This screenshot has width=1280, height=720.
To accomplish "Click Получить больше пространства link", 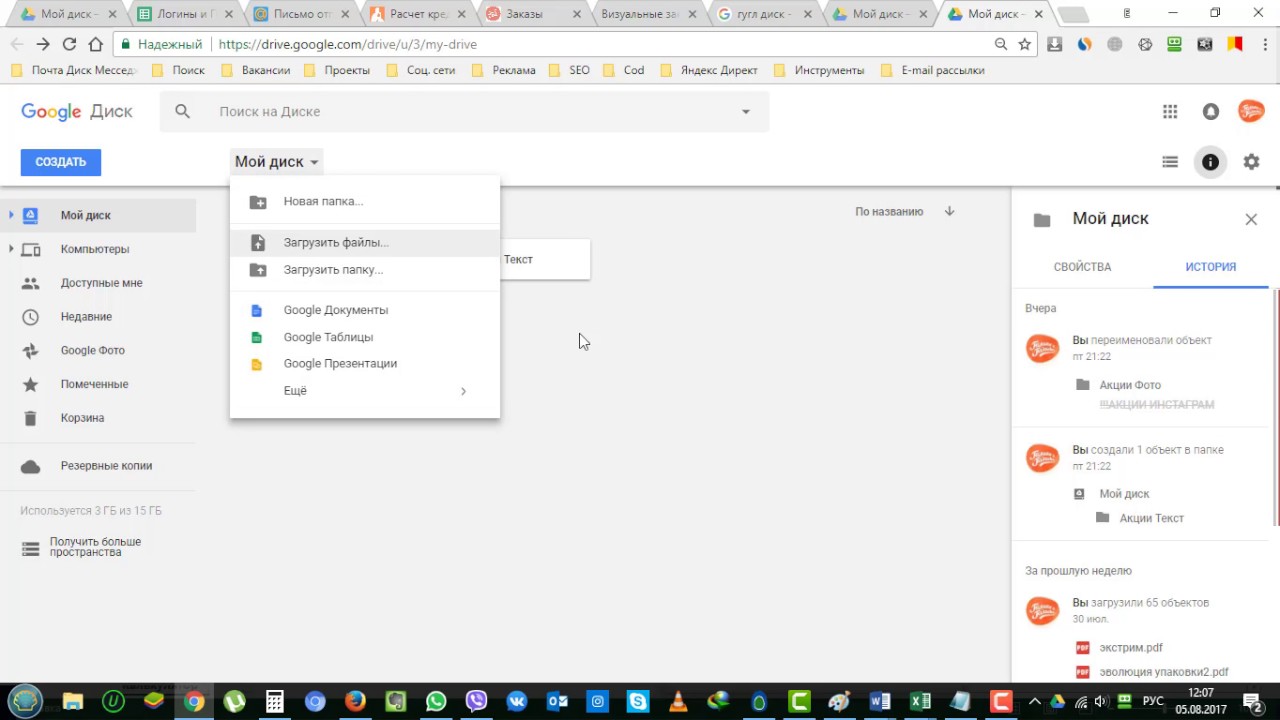I will [95, 547].
